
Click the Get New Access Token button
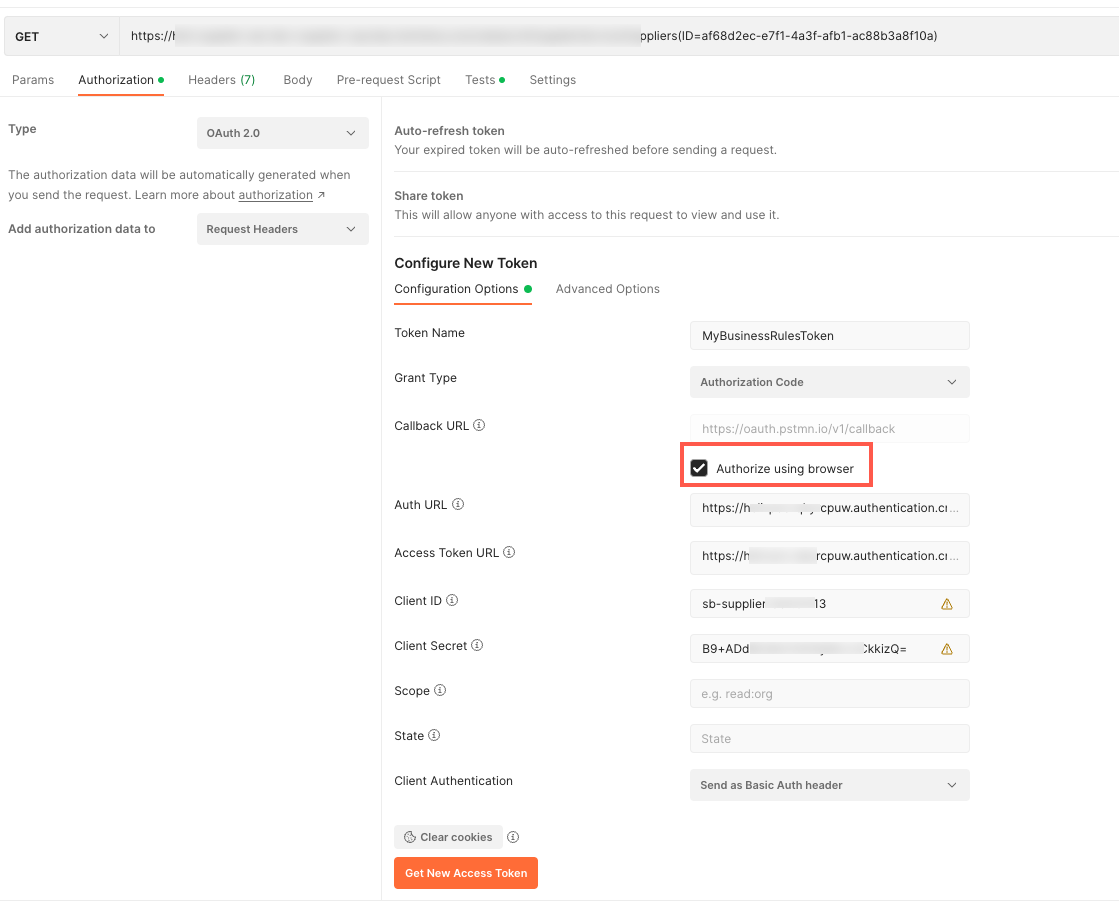click(x=465, y=872)
